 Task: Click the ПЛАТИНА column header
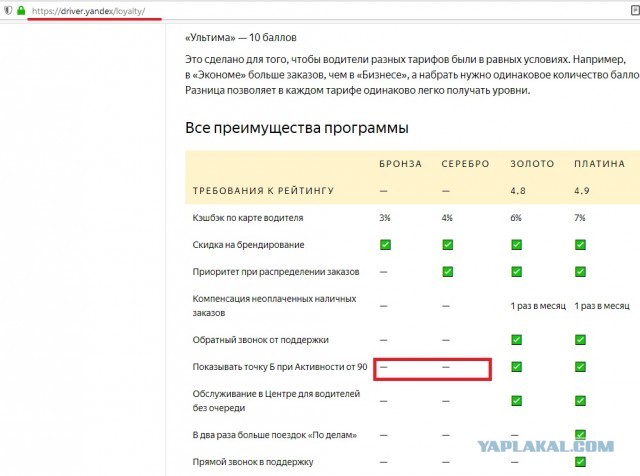[x=599, y=164]
